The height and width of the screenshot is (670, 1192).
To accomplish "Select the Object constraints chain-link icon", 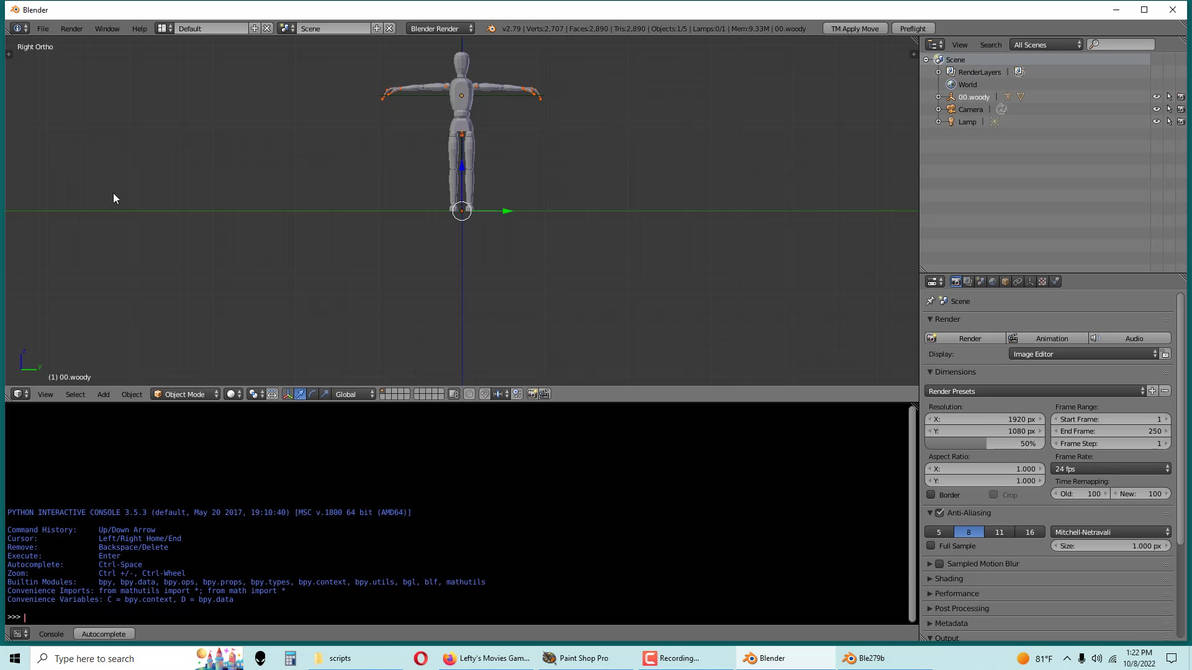I will (x=1016, y=281).
